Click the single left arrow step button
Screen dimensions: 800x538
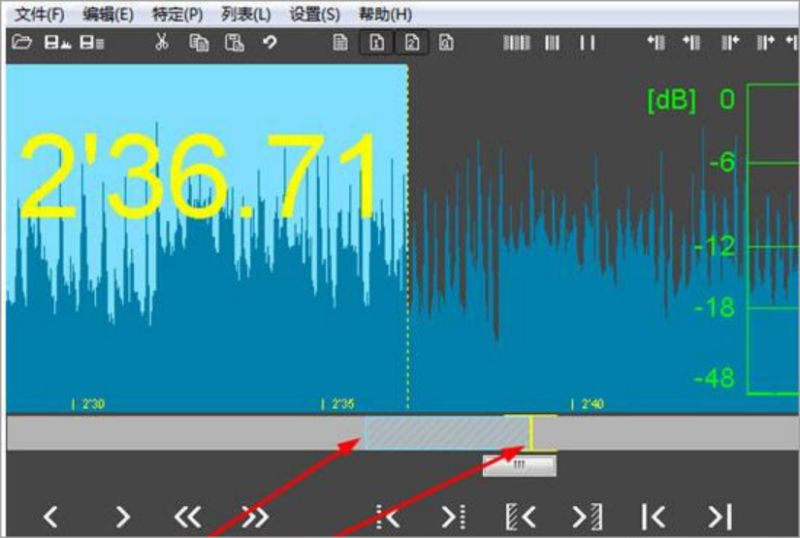(51, 517)
